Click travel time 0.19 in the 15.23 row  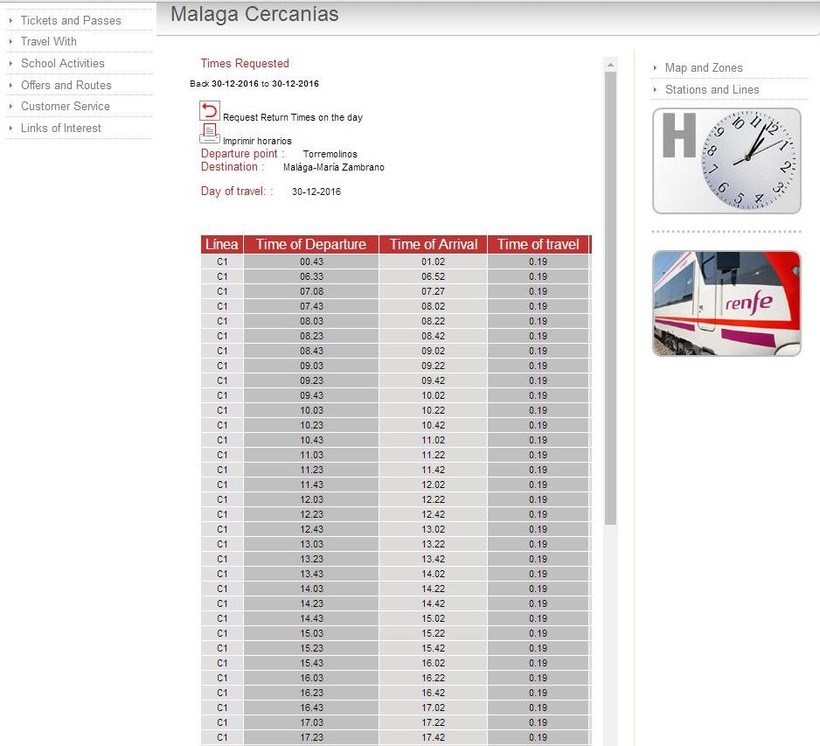(538, 648)
